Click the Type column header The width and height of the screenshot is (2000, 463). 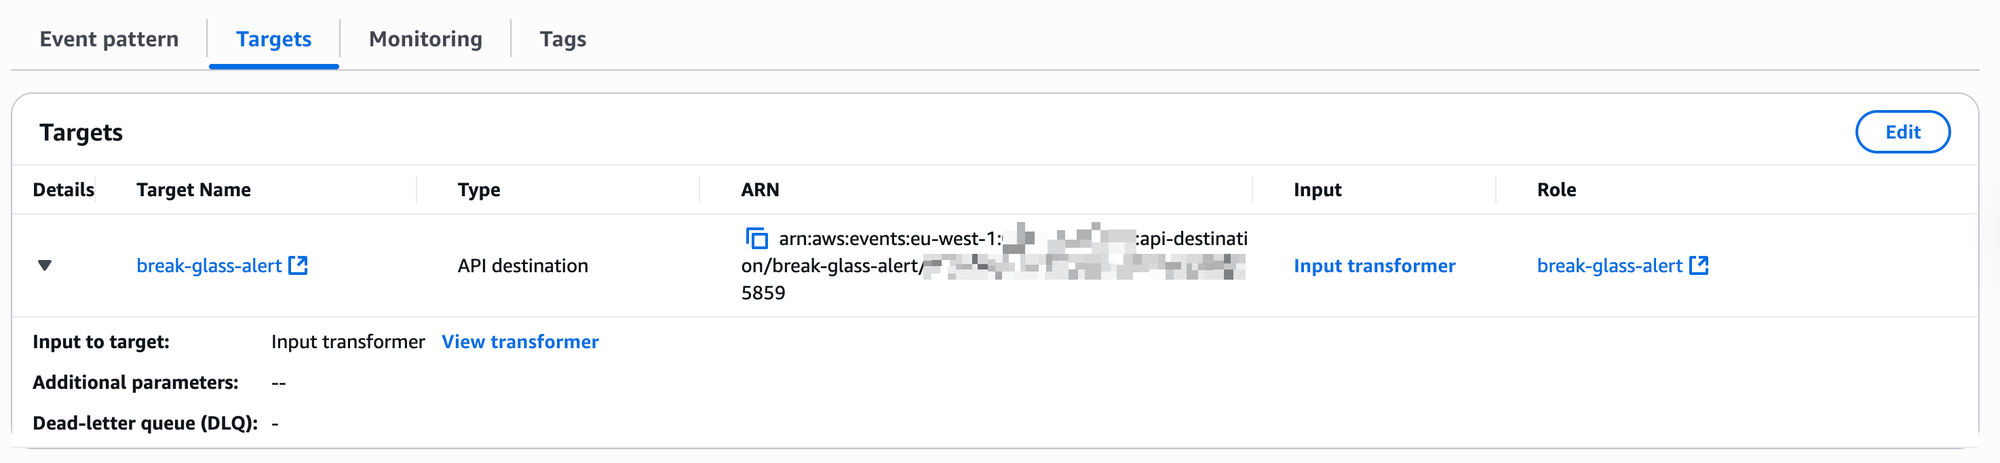pyautogui.click(x=479, y=190)
